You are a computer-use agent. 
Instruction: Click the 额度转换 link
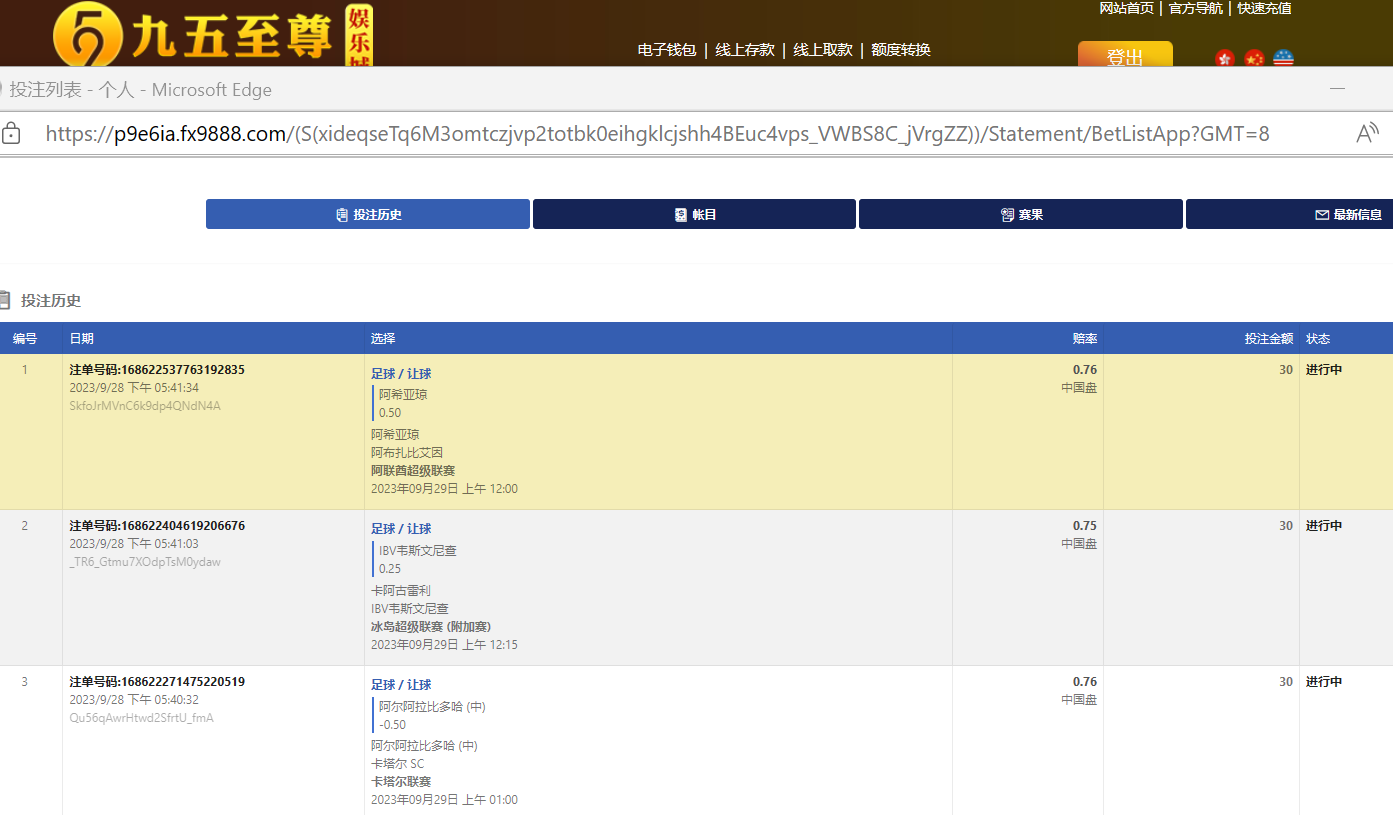[901, 49]
